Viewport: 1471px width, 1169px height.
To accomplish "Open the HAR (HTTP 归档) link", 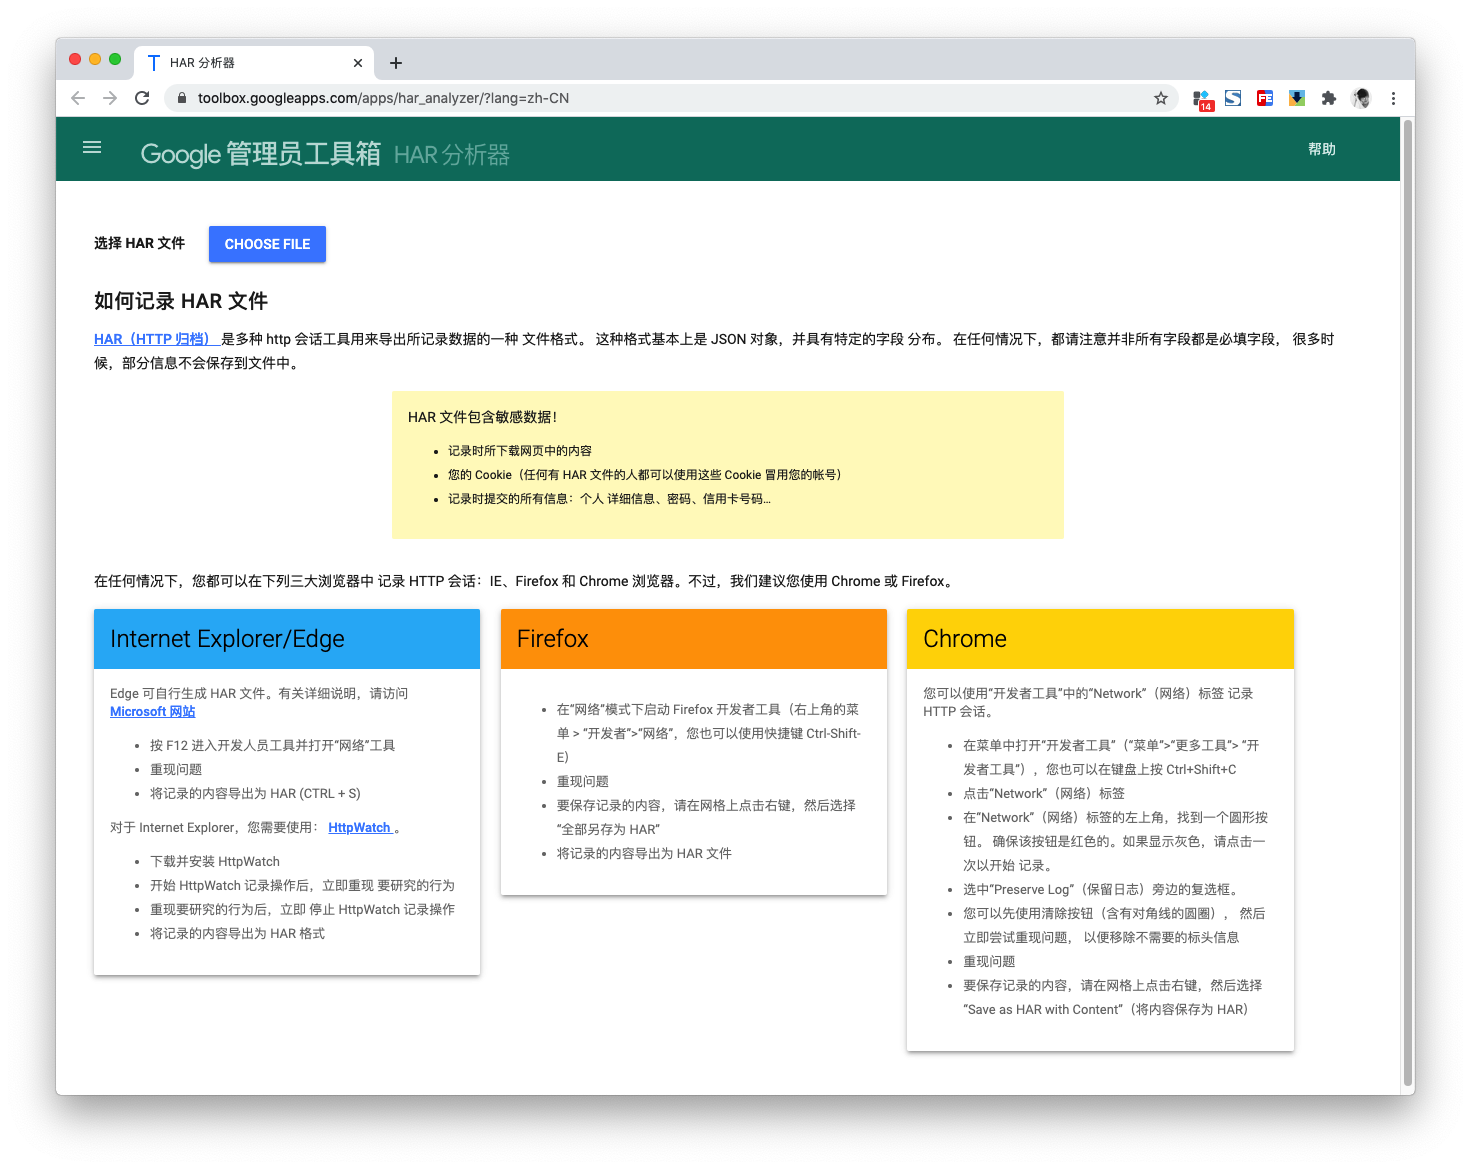I will 153,339.
